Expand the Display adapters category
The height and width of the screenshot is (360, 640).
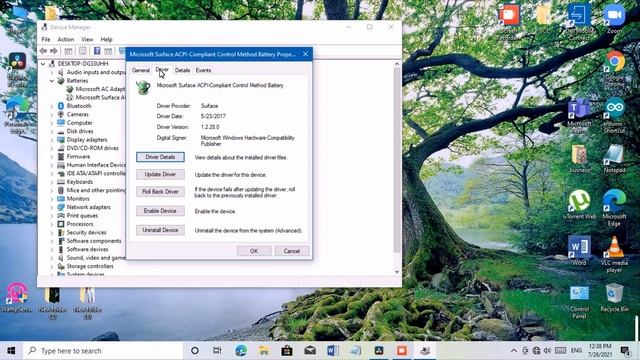[x=52, y=140]
